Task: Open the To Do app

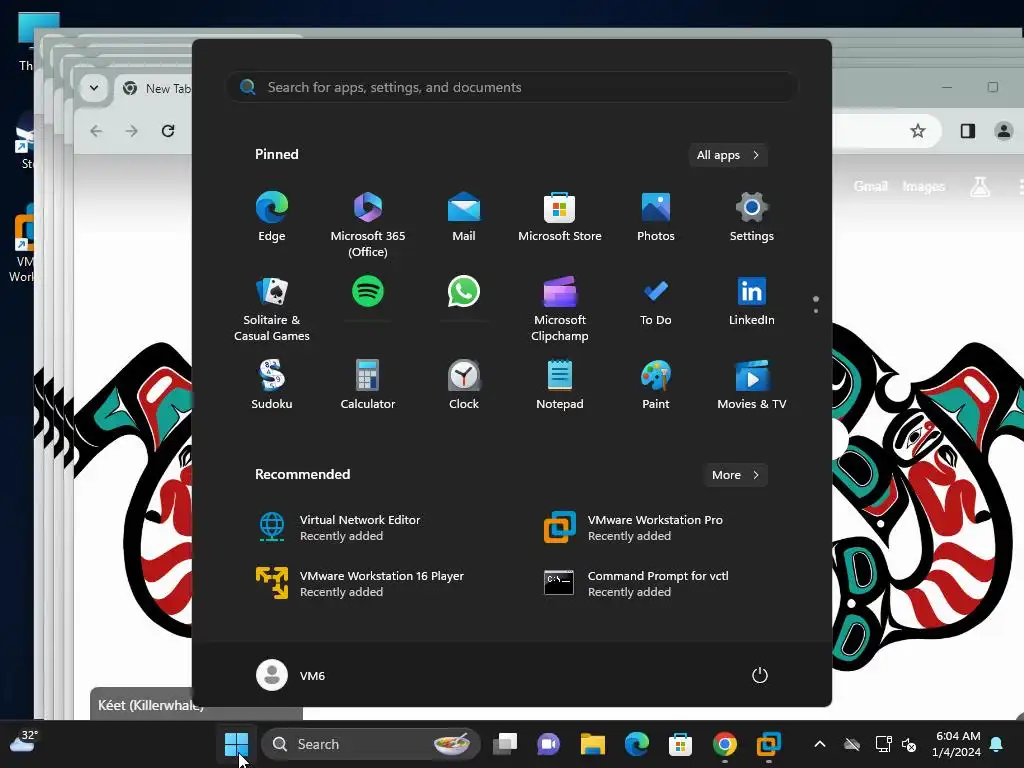Action: pyautogui.click(x=656, y=302)
